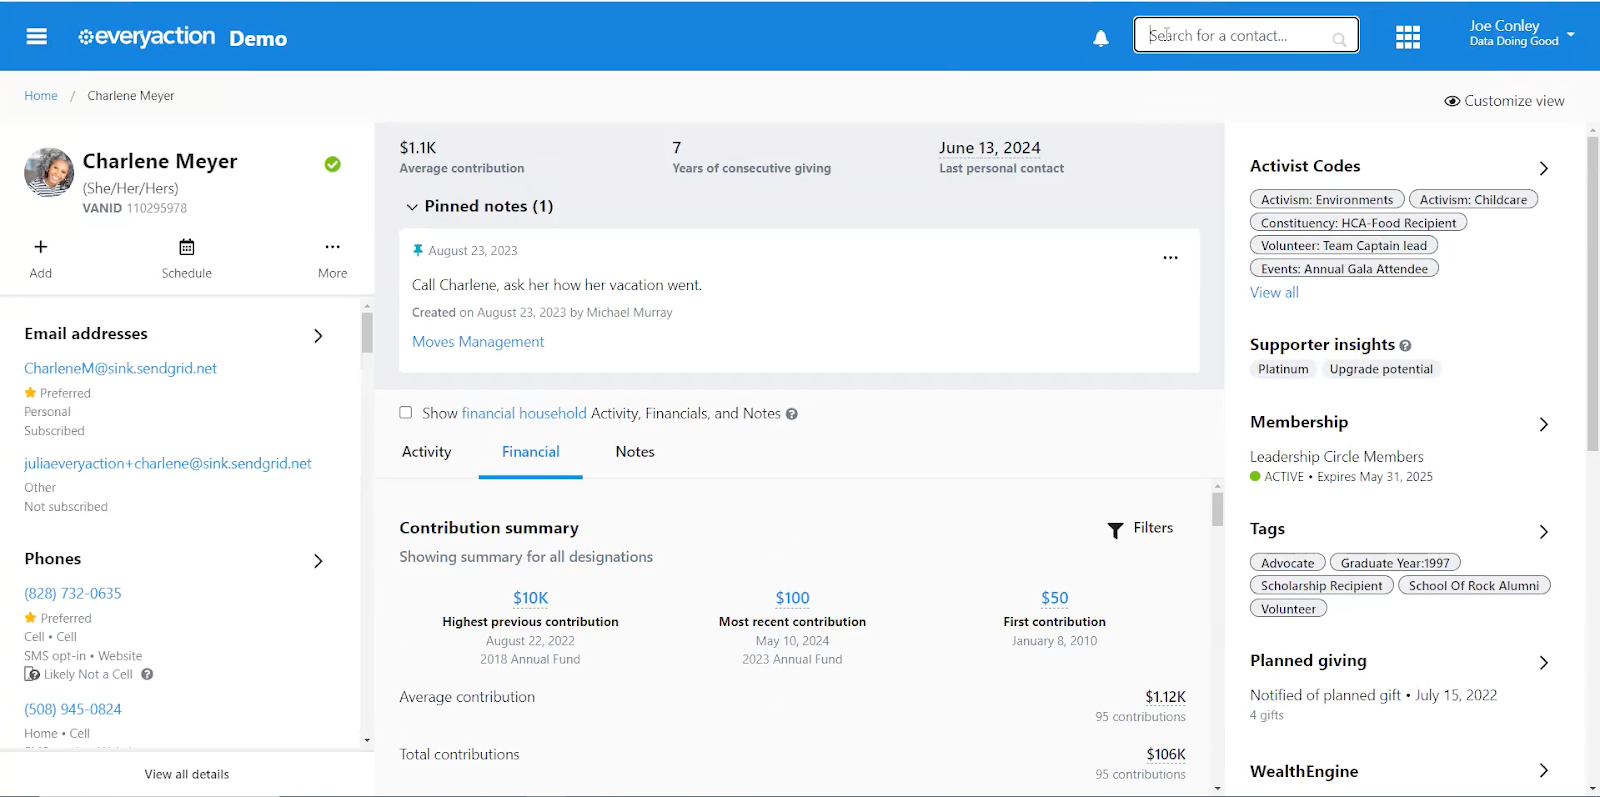Expand the Activist Codes panel arrow

pos(1543,168)
